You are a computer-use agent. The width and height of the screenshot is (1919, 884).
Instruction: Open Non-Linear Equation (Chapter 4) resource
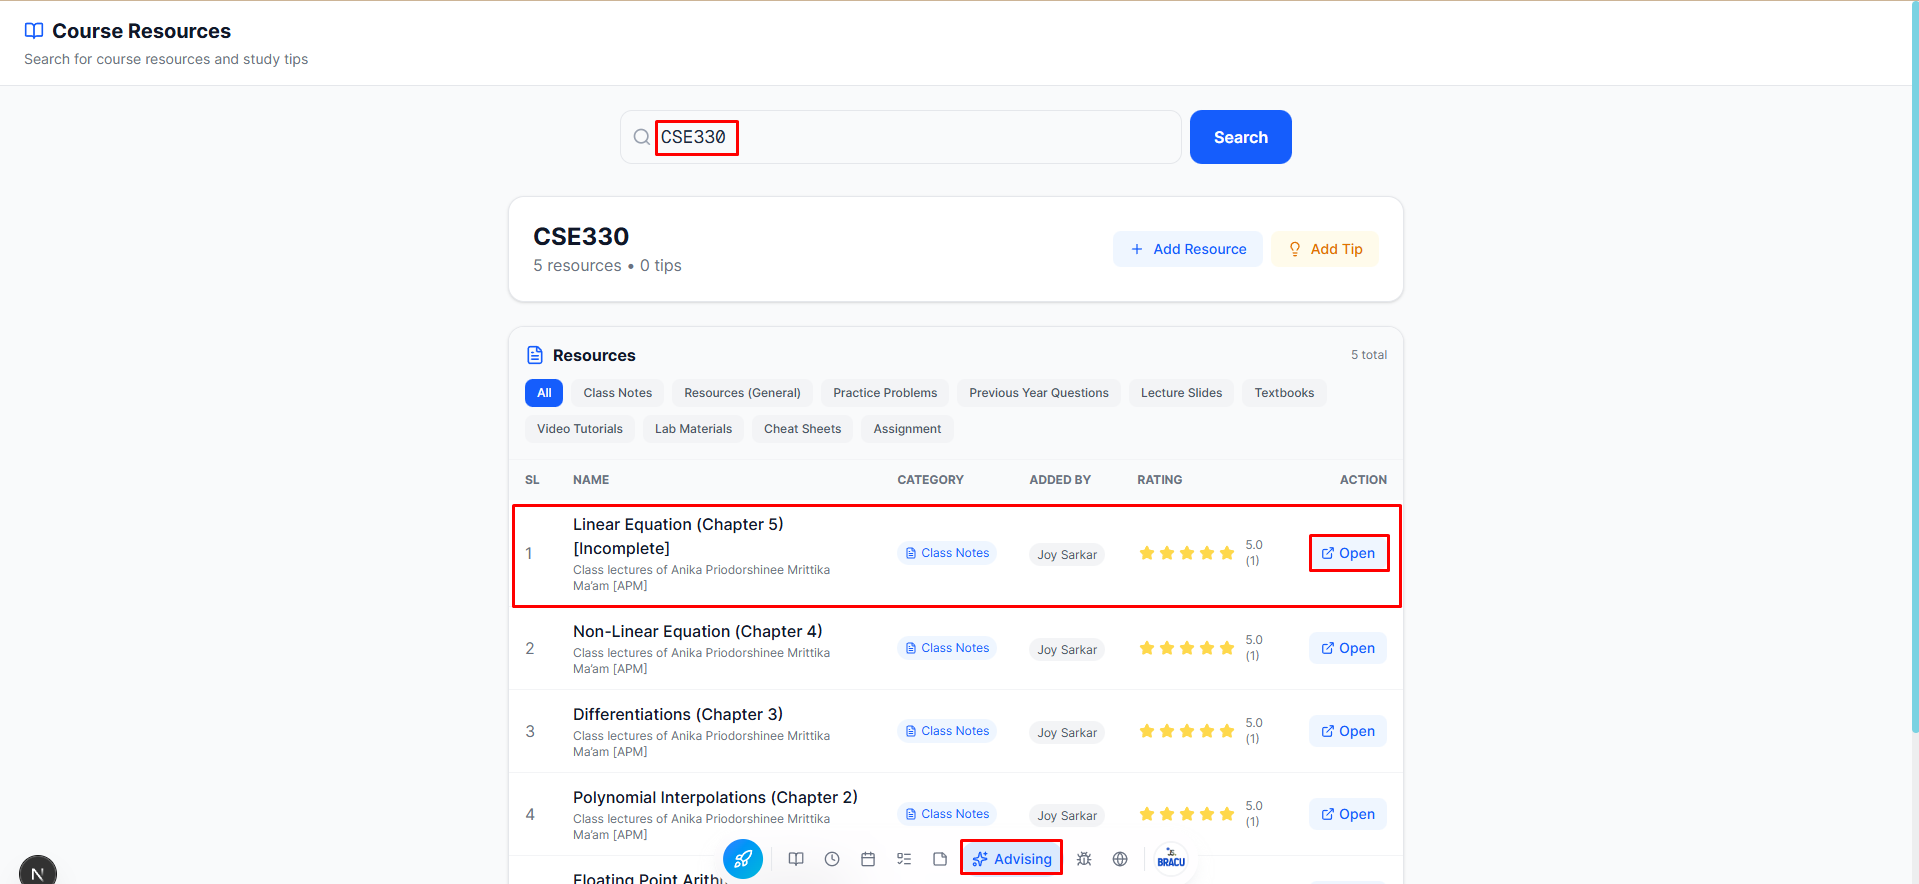click(x=1348, y=648)
